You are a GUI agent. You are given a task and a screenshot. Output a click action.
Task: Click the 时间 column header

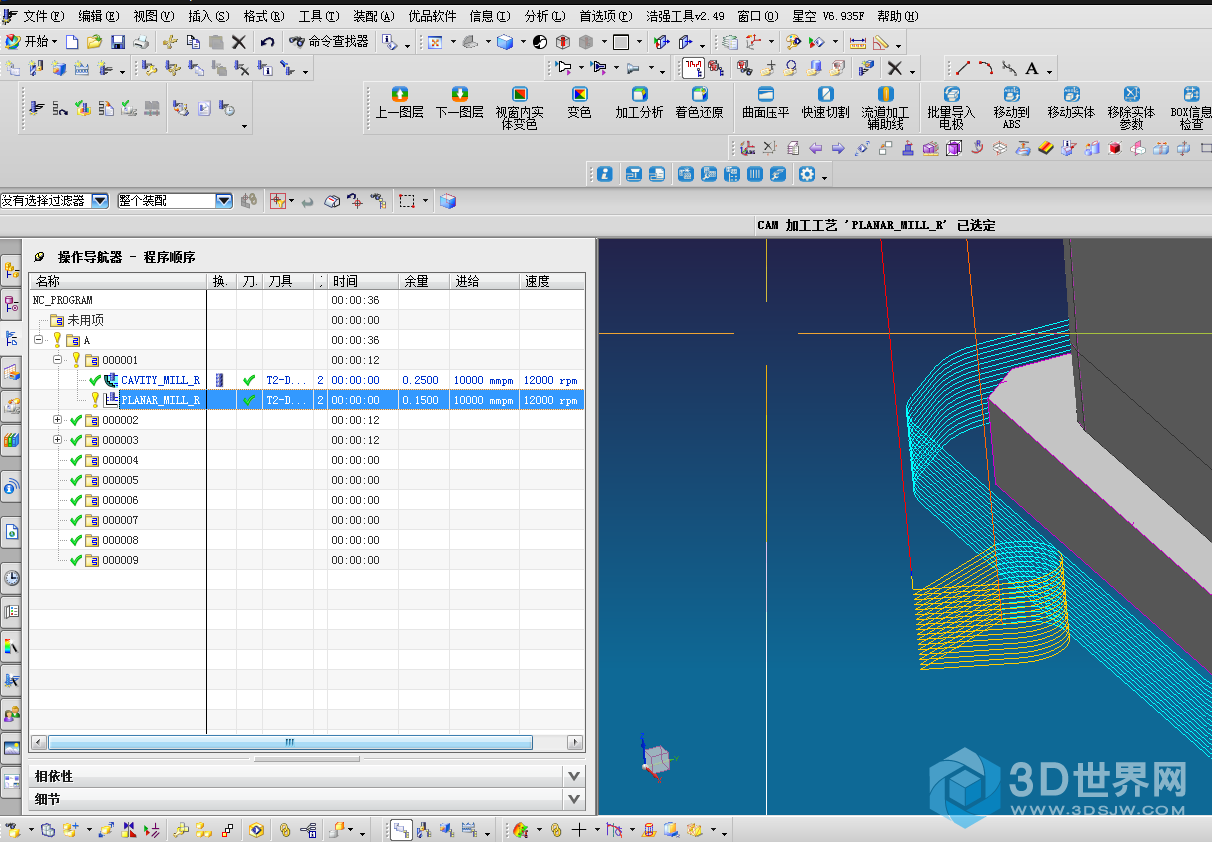coord(362,281)
